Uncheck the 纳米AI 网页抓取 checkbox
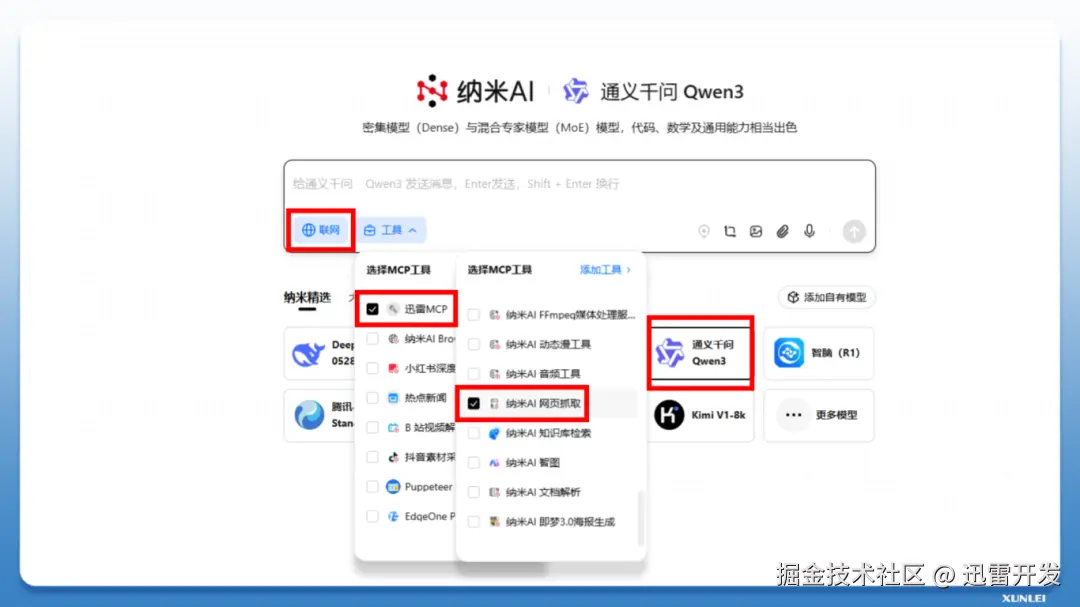 [x=474, y=404]
